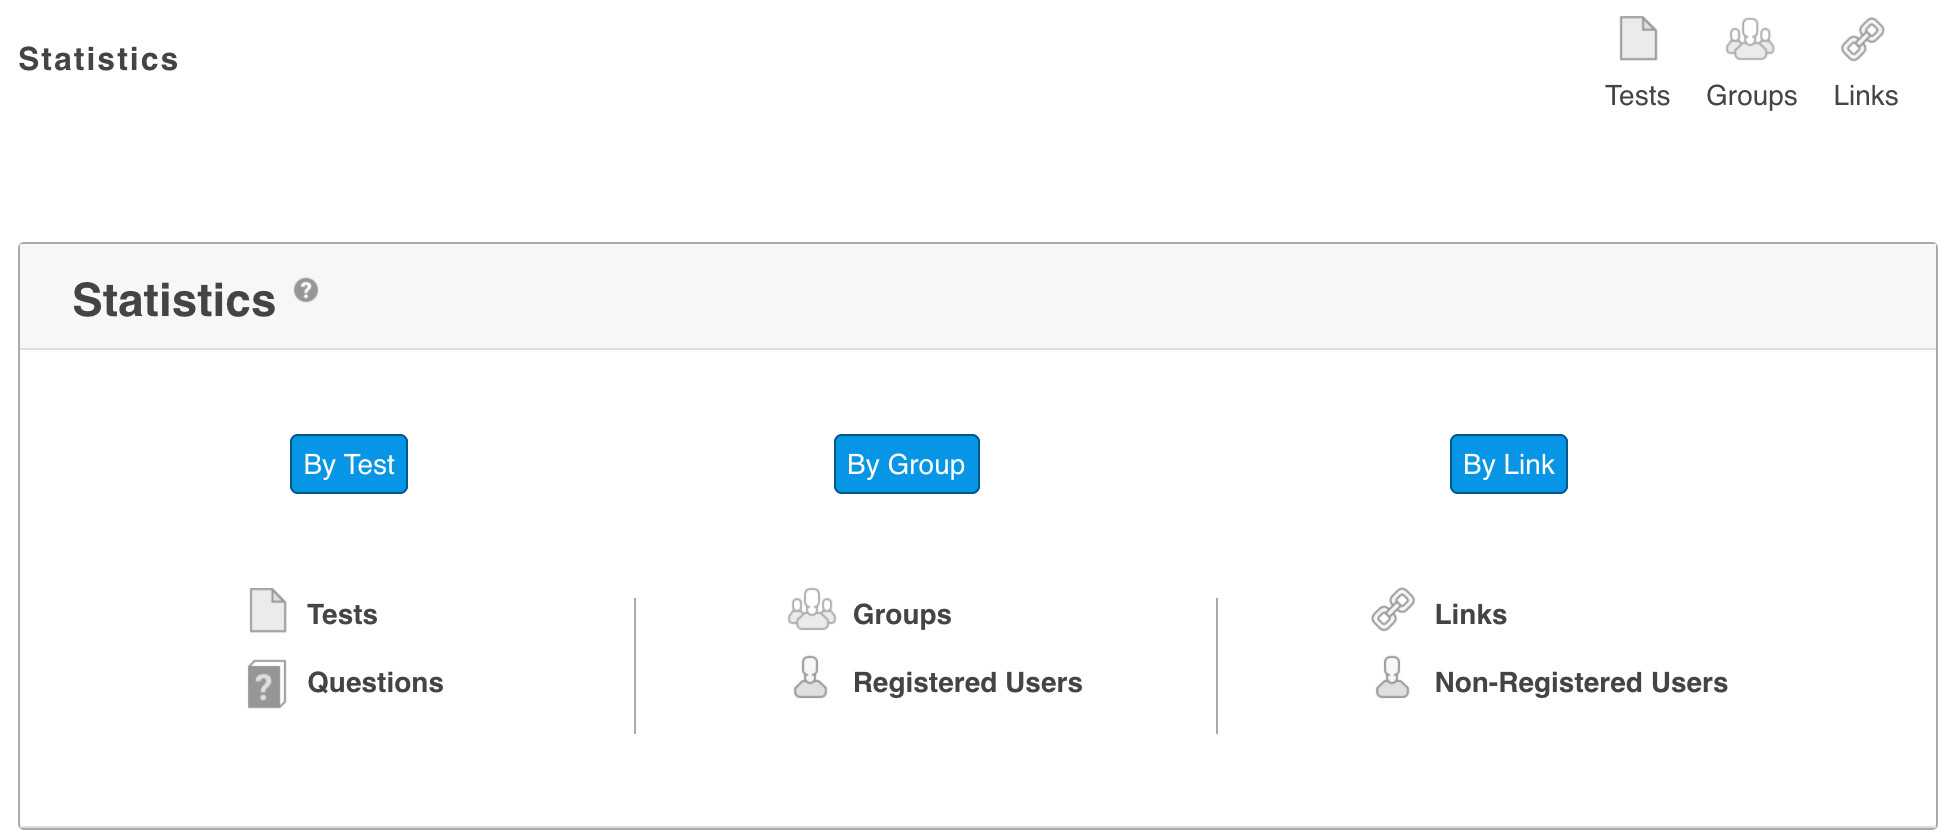
Task: Select the Registered Users text link
Action: point(967,683)
